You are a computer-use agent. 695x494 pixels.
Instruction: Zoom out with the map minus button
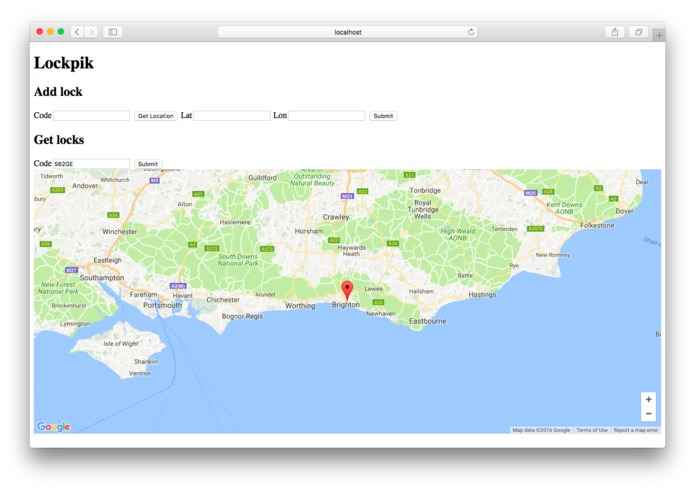[648, 414]
